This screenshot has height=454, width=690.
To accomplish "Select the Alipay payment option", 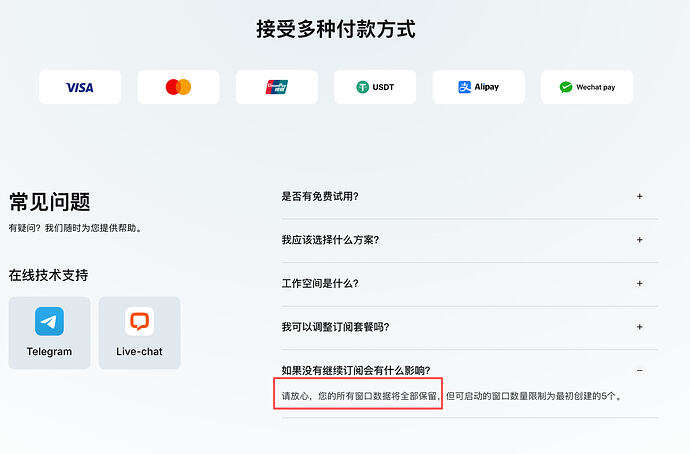I will pos(478,87).
